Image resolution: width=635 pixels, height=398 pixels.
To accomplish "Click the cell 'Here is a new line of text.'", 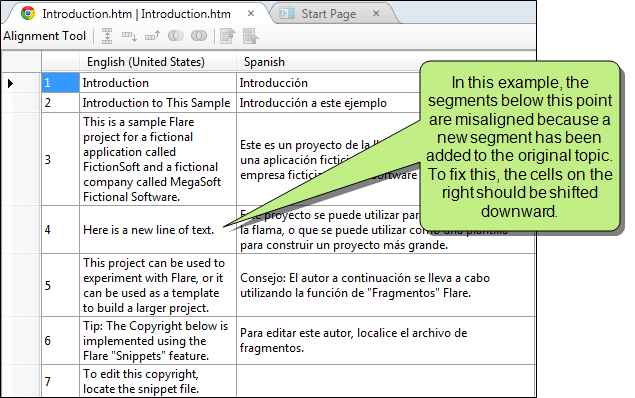I will click(x=158, y=230).
